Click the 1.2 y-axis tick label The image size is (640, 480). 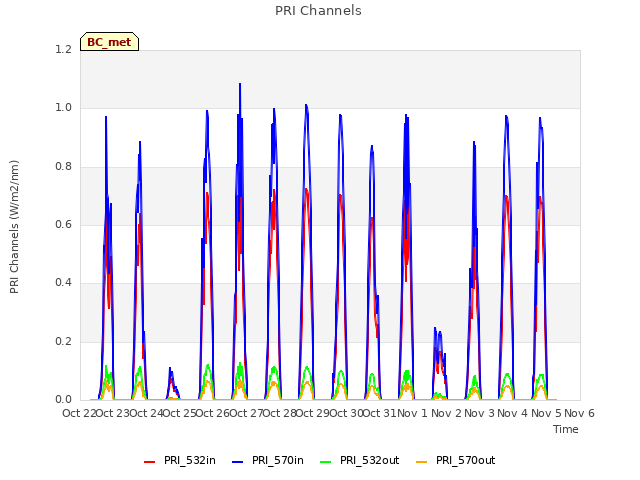[63, 49]
